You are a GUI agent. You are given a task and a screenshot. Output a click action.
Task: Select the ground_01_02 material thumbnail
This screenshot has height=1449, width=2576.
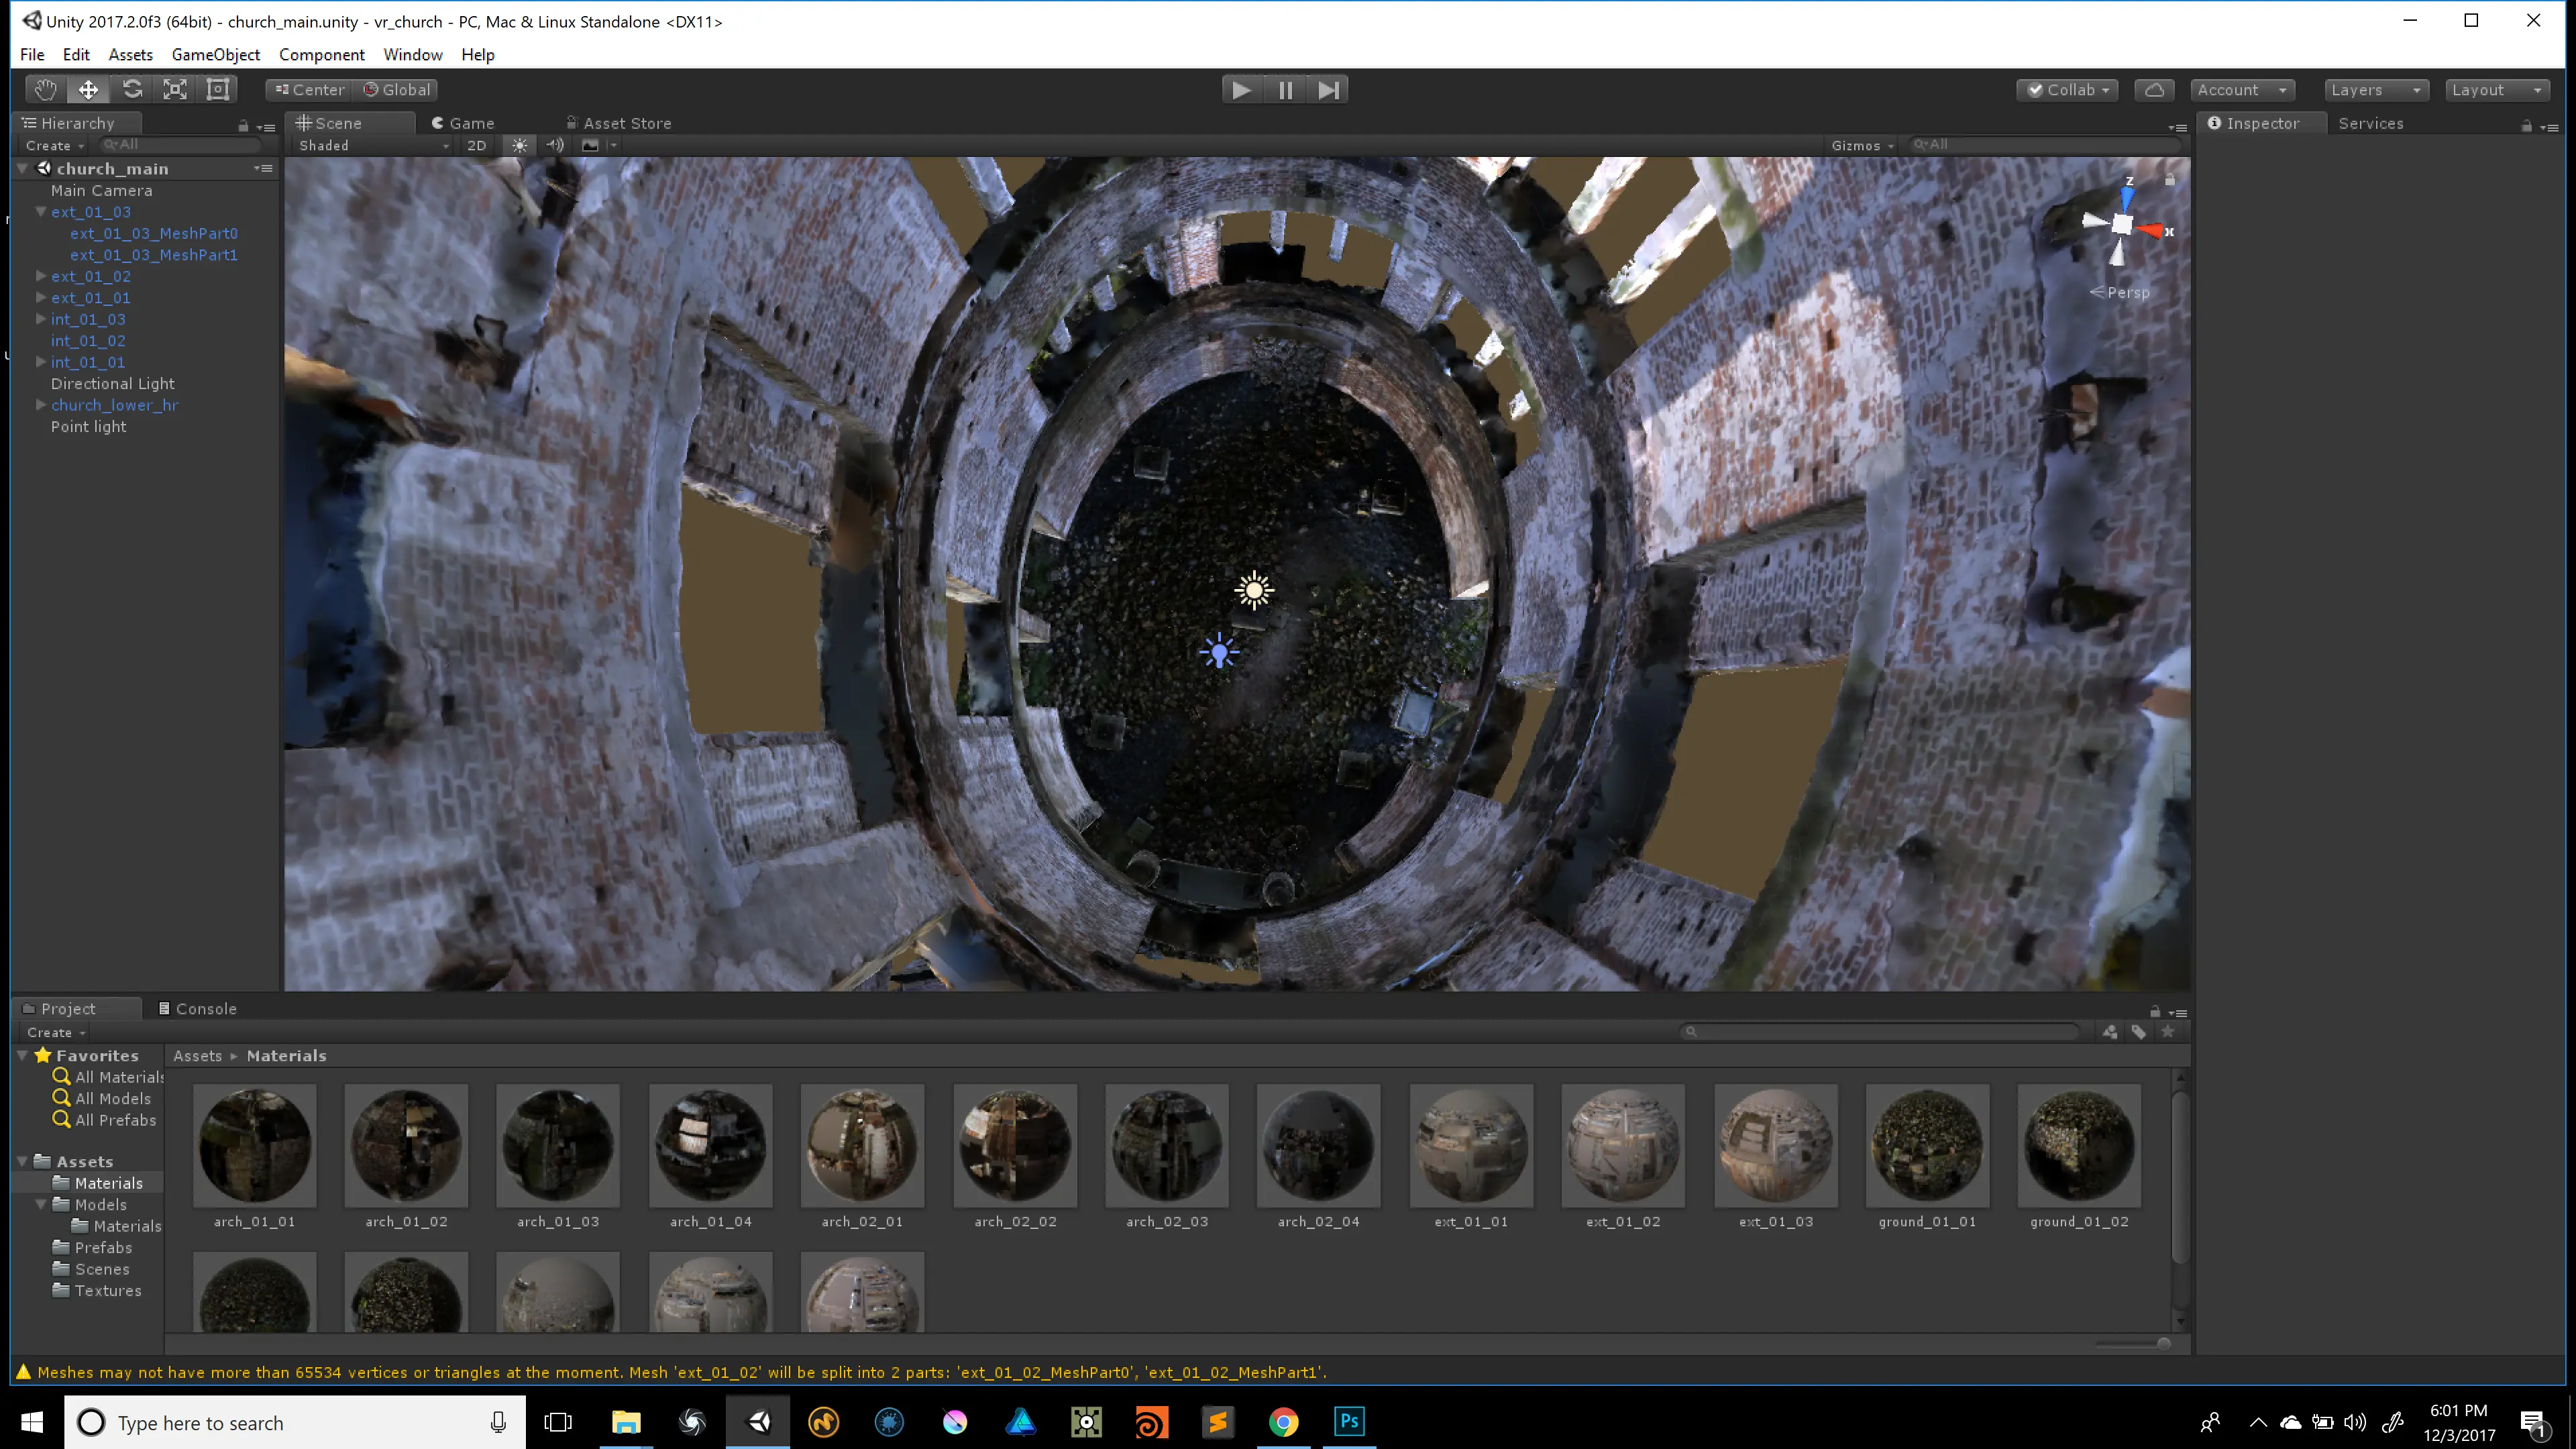2079,1145
